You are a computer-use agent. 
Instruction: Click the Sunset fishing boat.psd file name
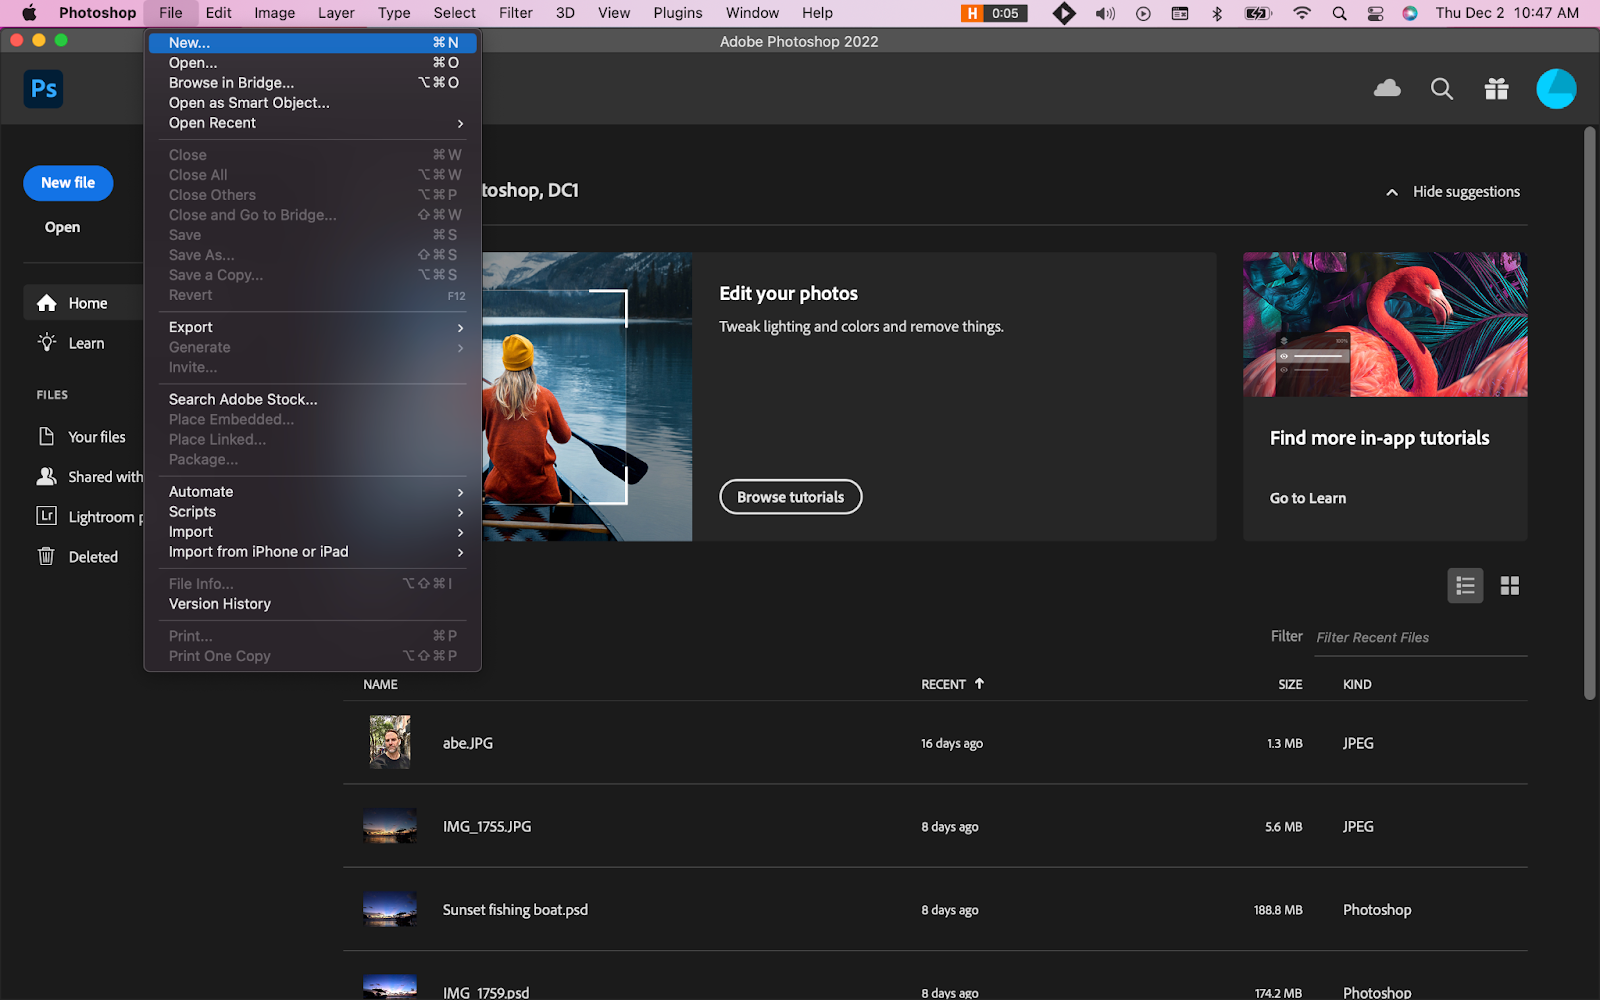point(515,910)
